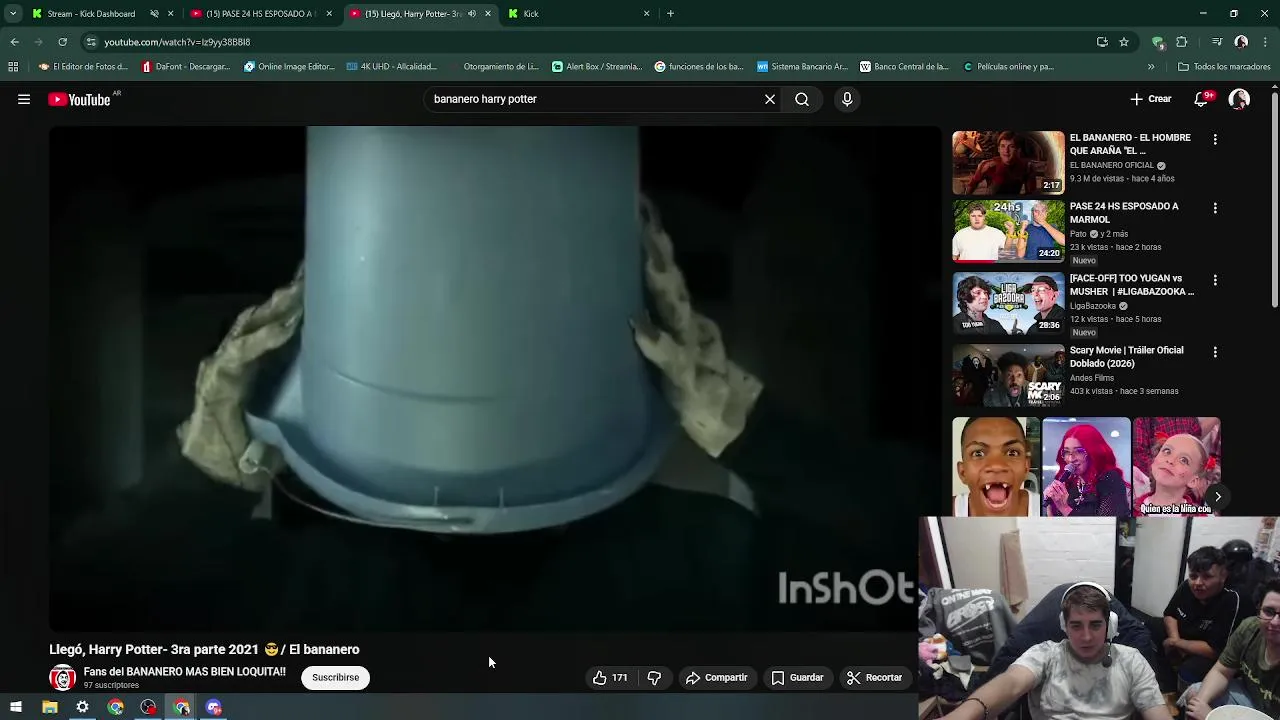1280x720 pixels.
Task: Open El Editor de Fotos bookmark
Action: point(83,67)
